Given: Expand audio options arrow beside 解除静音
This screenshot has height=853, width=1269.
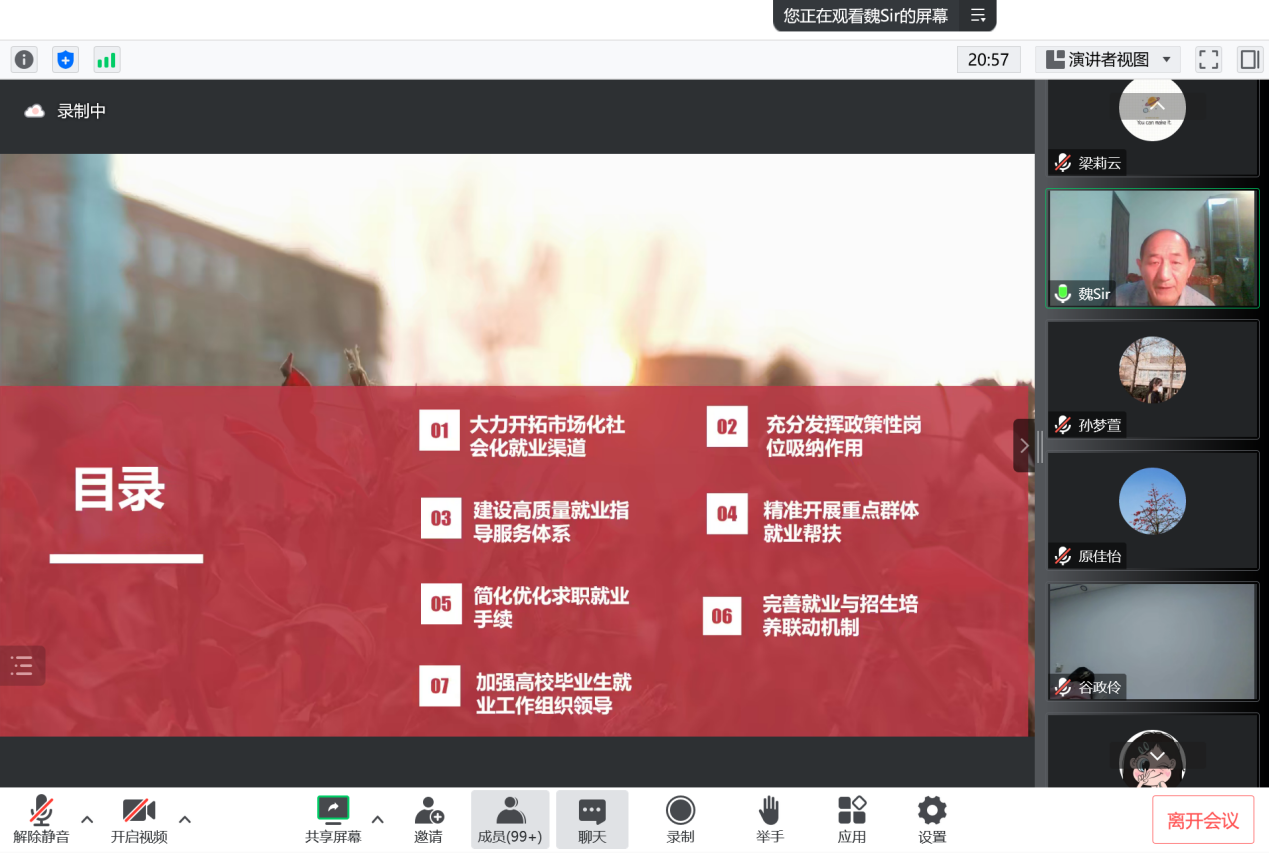Looking at the screenshot, I should [87, 819].
